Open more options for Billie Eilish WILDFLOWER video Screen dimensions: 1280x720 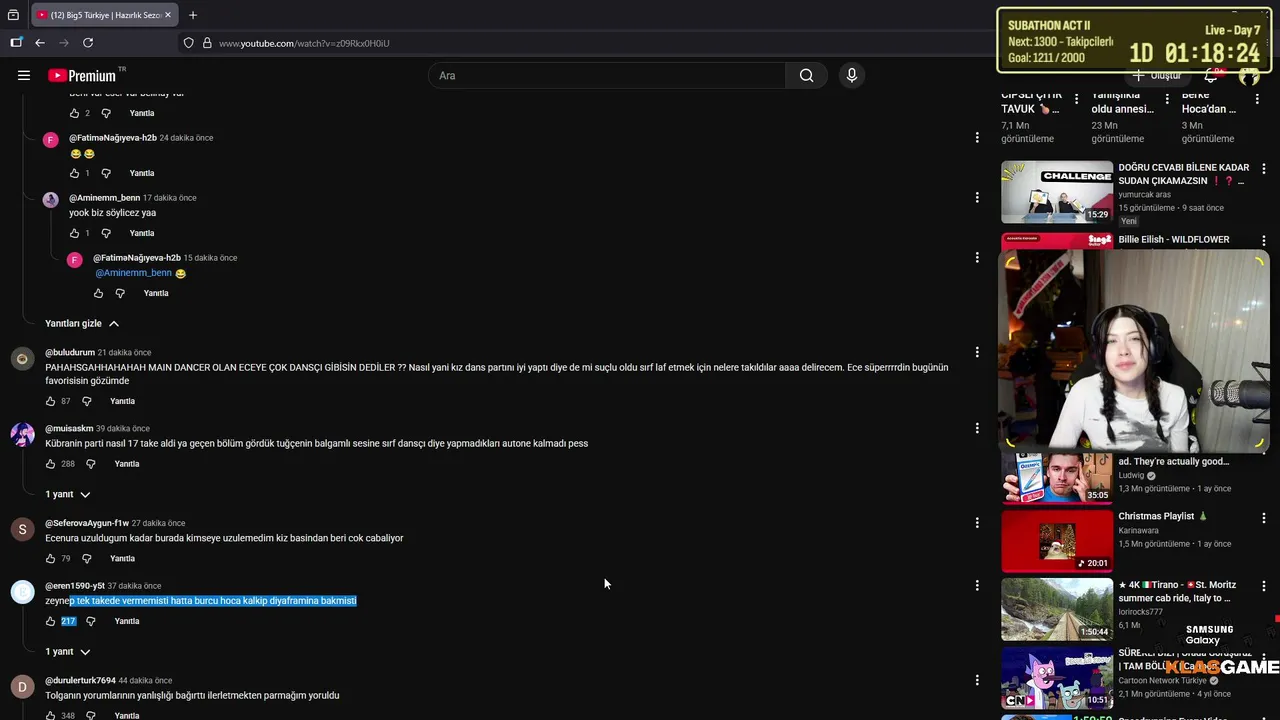[x=1264, y=241]
